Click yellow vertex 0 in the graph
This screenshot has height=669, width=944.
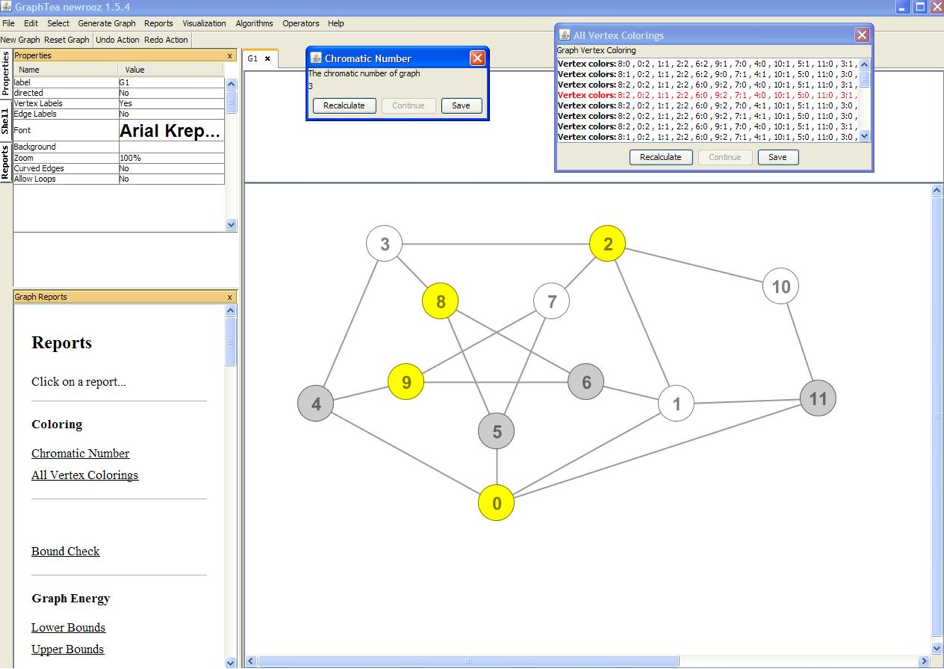click(x=496, y=503)
